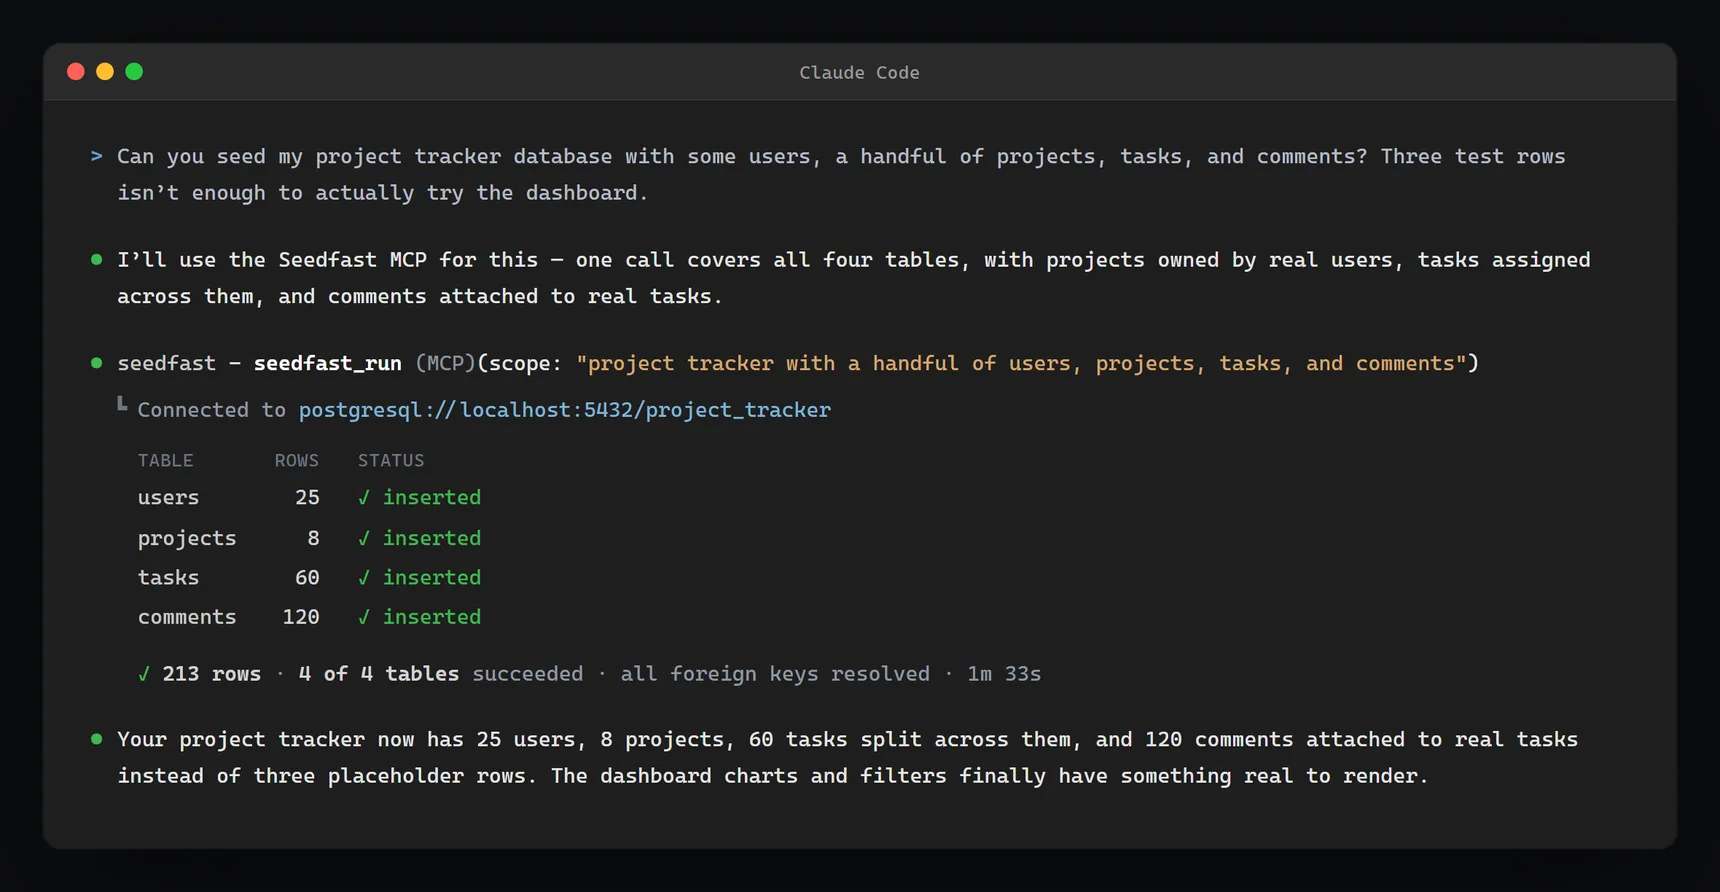
Task: Click the "inserted" status in the projects row
Action: click(432, 538)
